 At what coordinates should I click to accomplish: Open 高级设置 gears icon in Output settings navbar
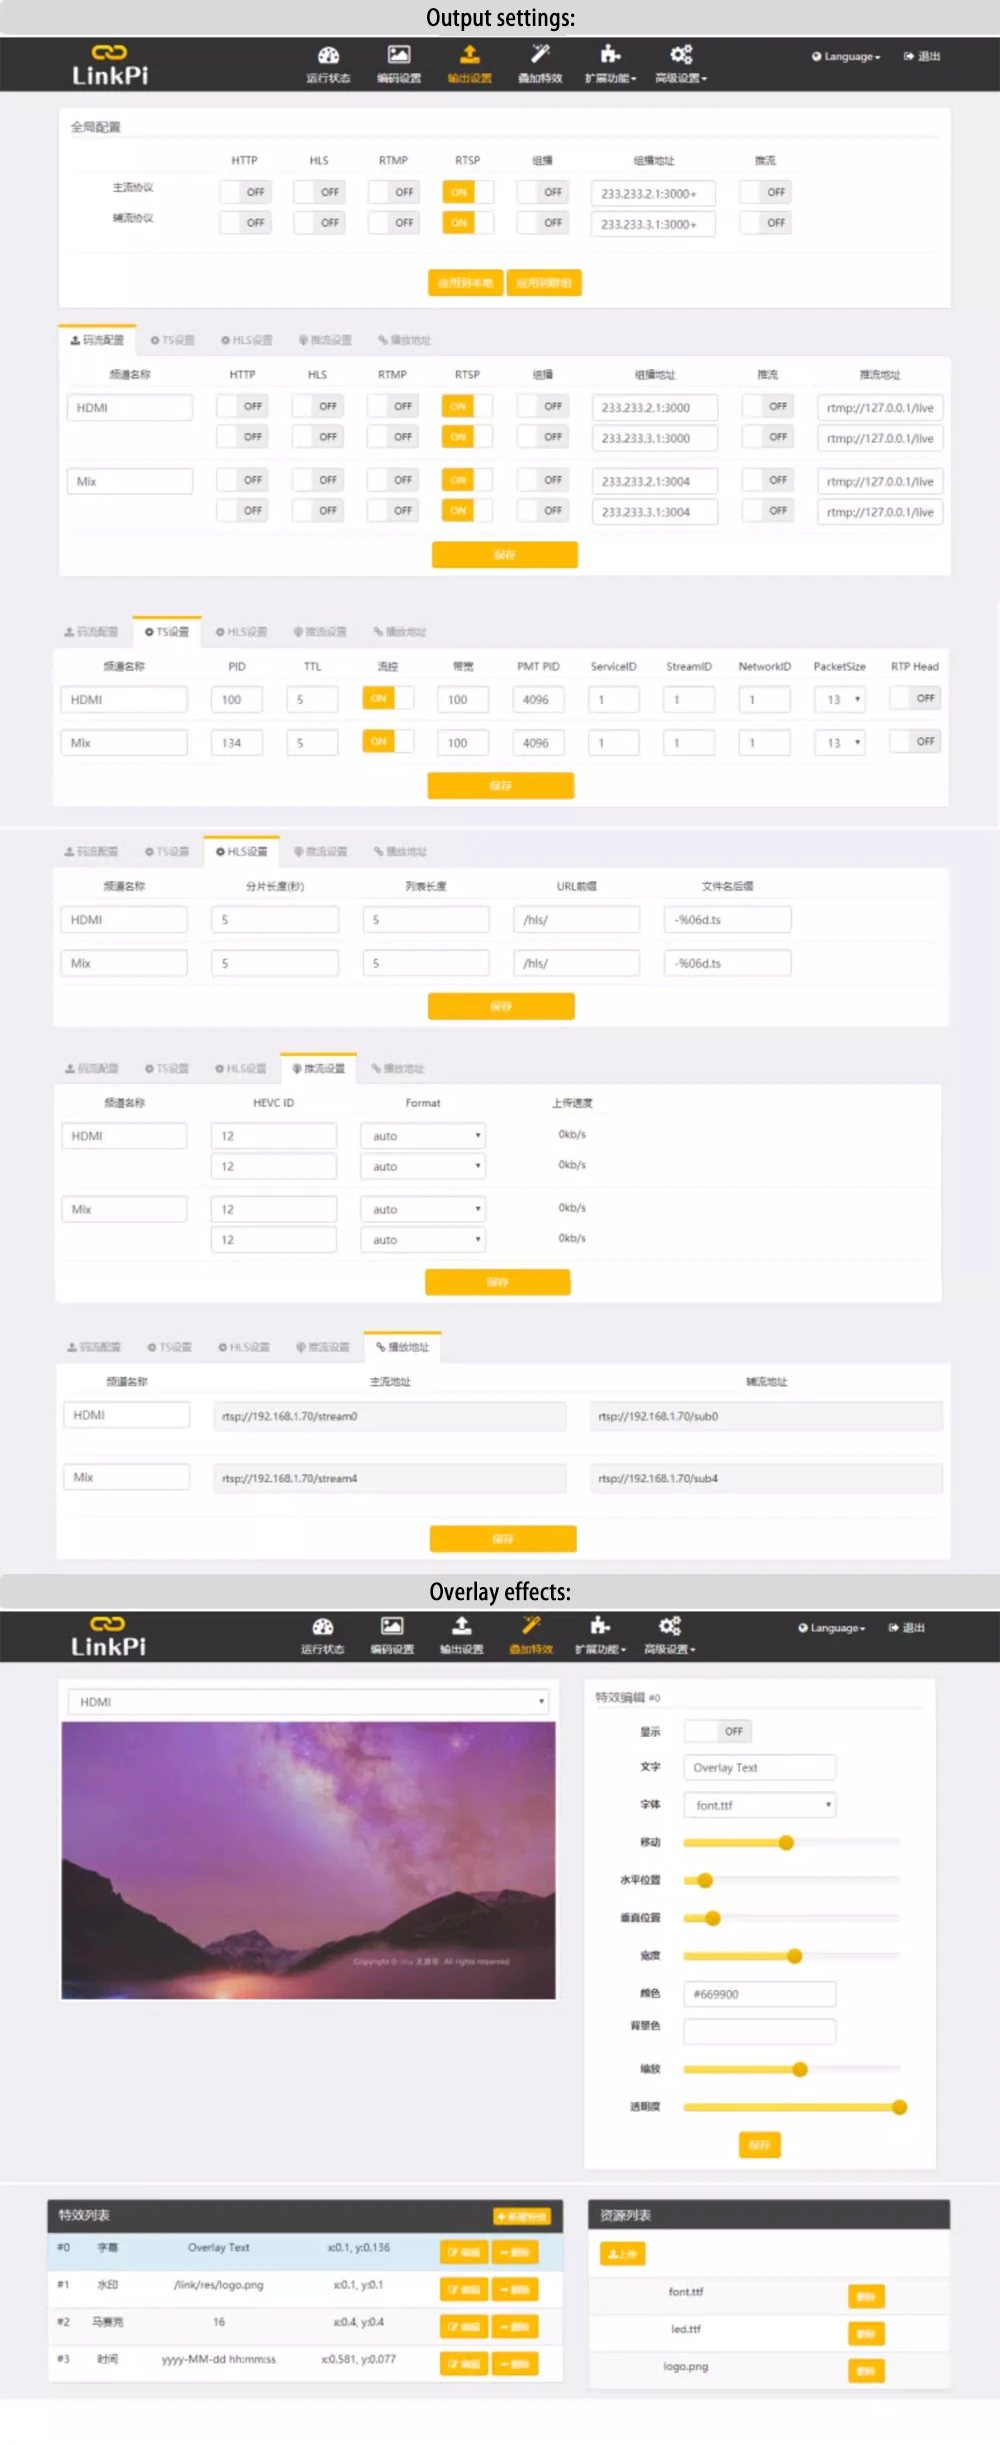point(681,54)
